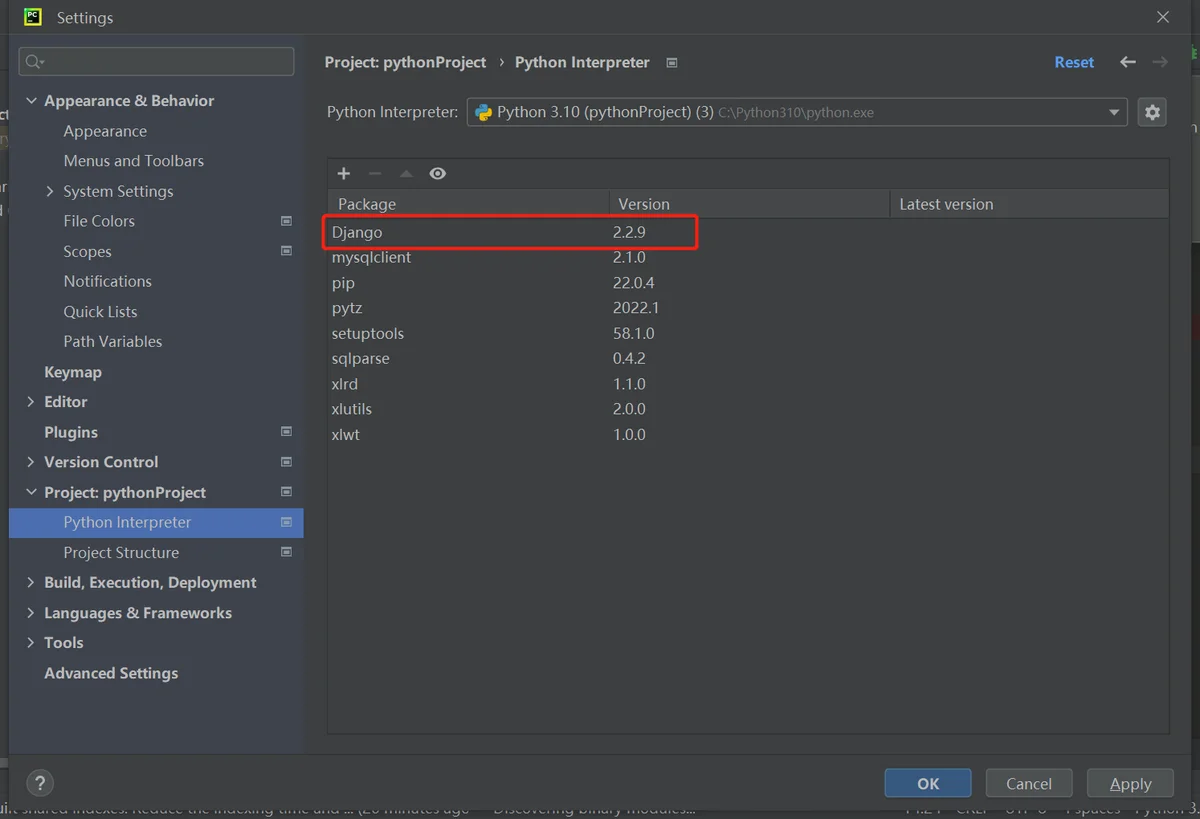Close the Settings dialog
Viewport: 1200px width, 819px height.
(1163, 17)
